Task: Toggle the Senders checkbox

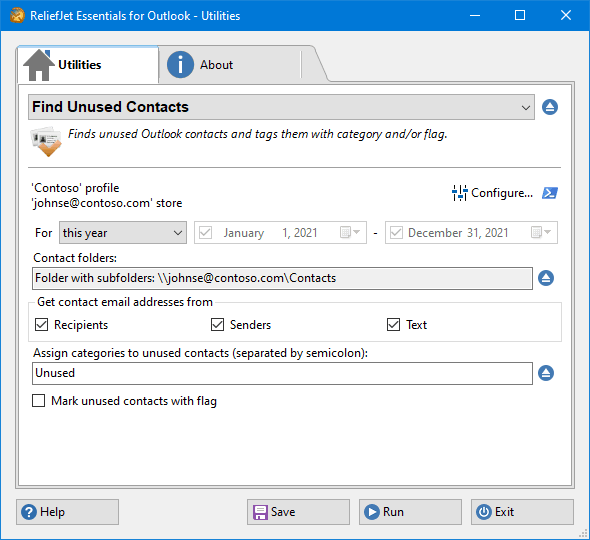Action: 217,325
